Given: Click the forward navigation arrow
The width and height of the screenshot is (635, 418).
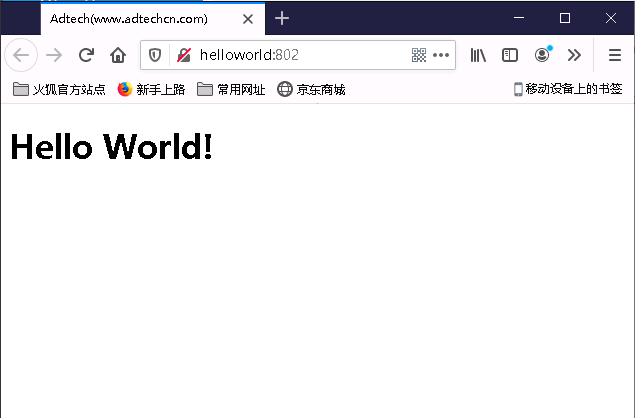Looking at the screenshot, I should (54, 55).
